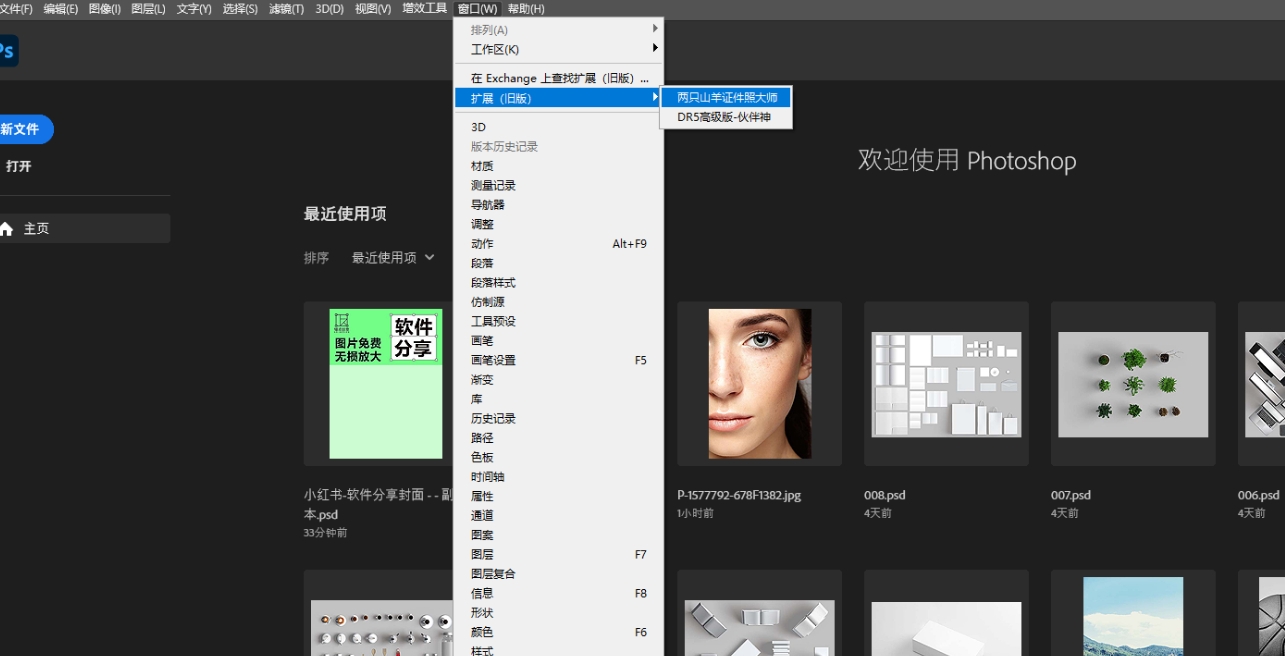Choose 画笔设置 from the Window menu

493,360
